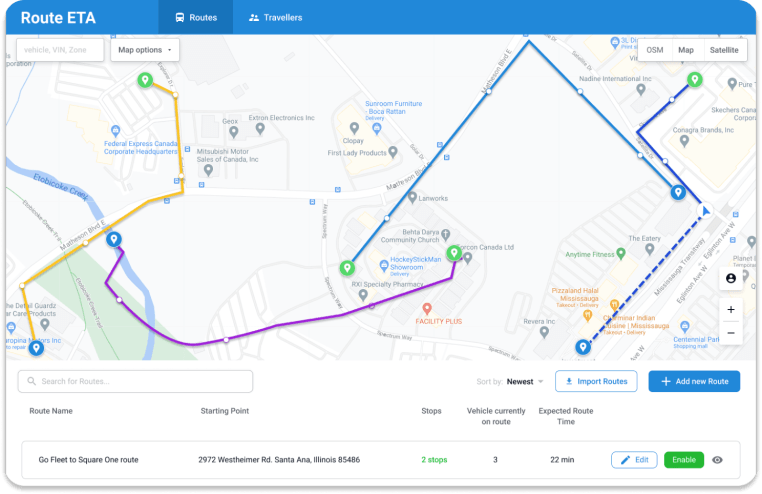Click the green start pin near Federal Express
This screenshot has height=494, width=762.
pos(145,80)
